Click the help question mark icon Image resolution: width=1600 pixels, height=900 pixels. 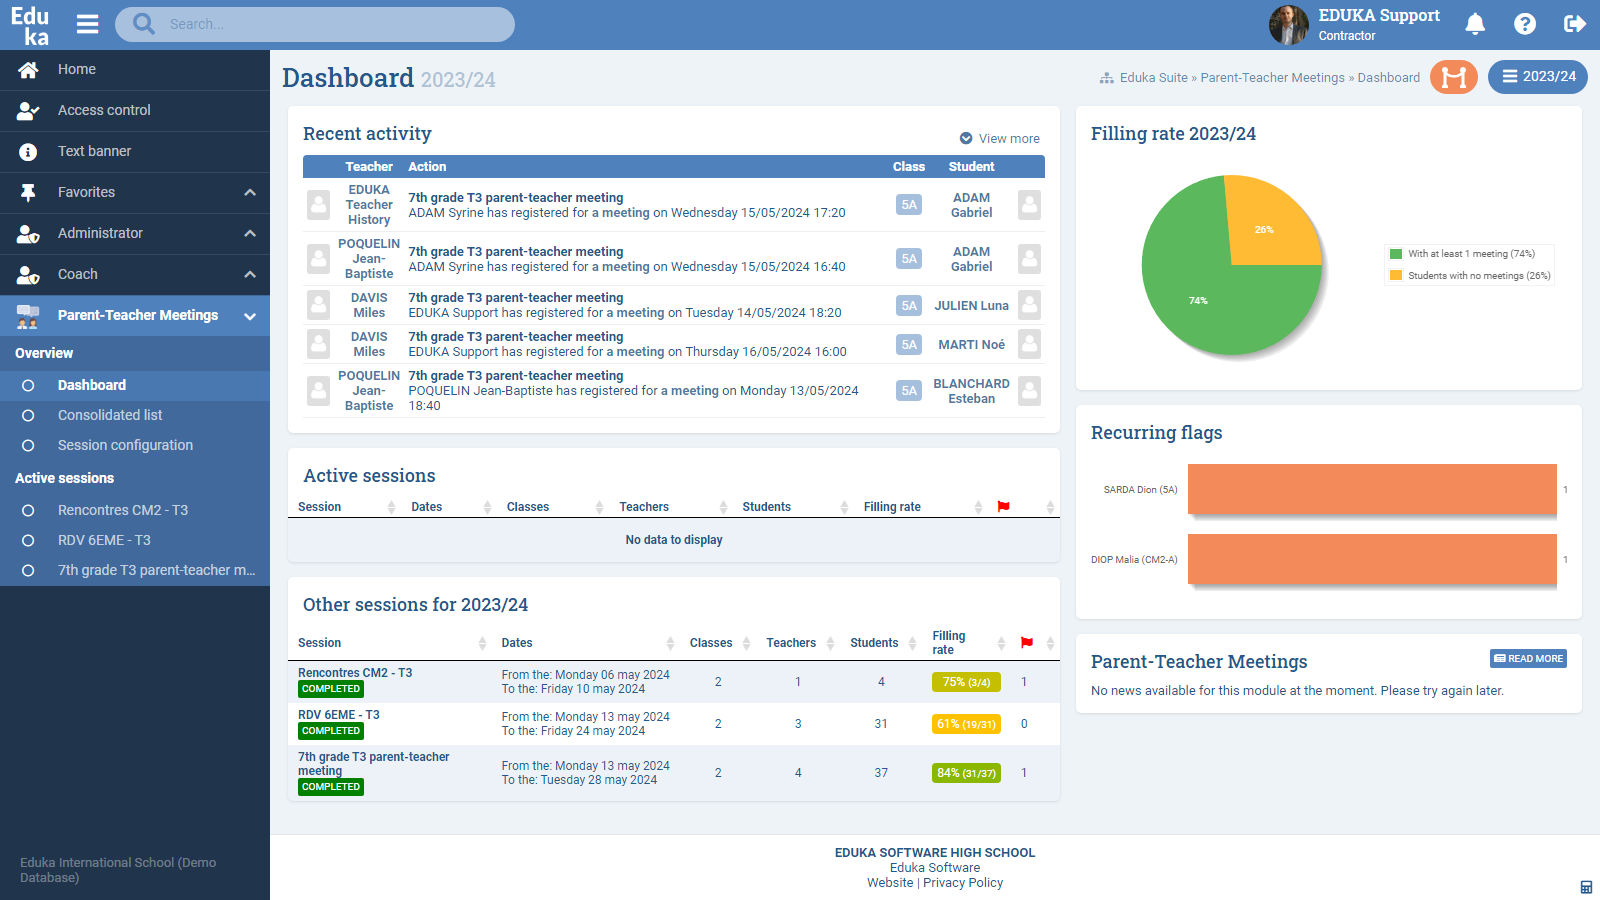[1524, 24]
